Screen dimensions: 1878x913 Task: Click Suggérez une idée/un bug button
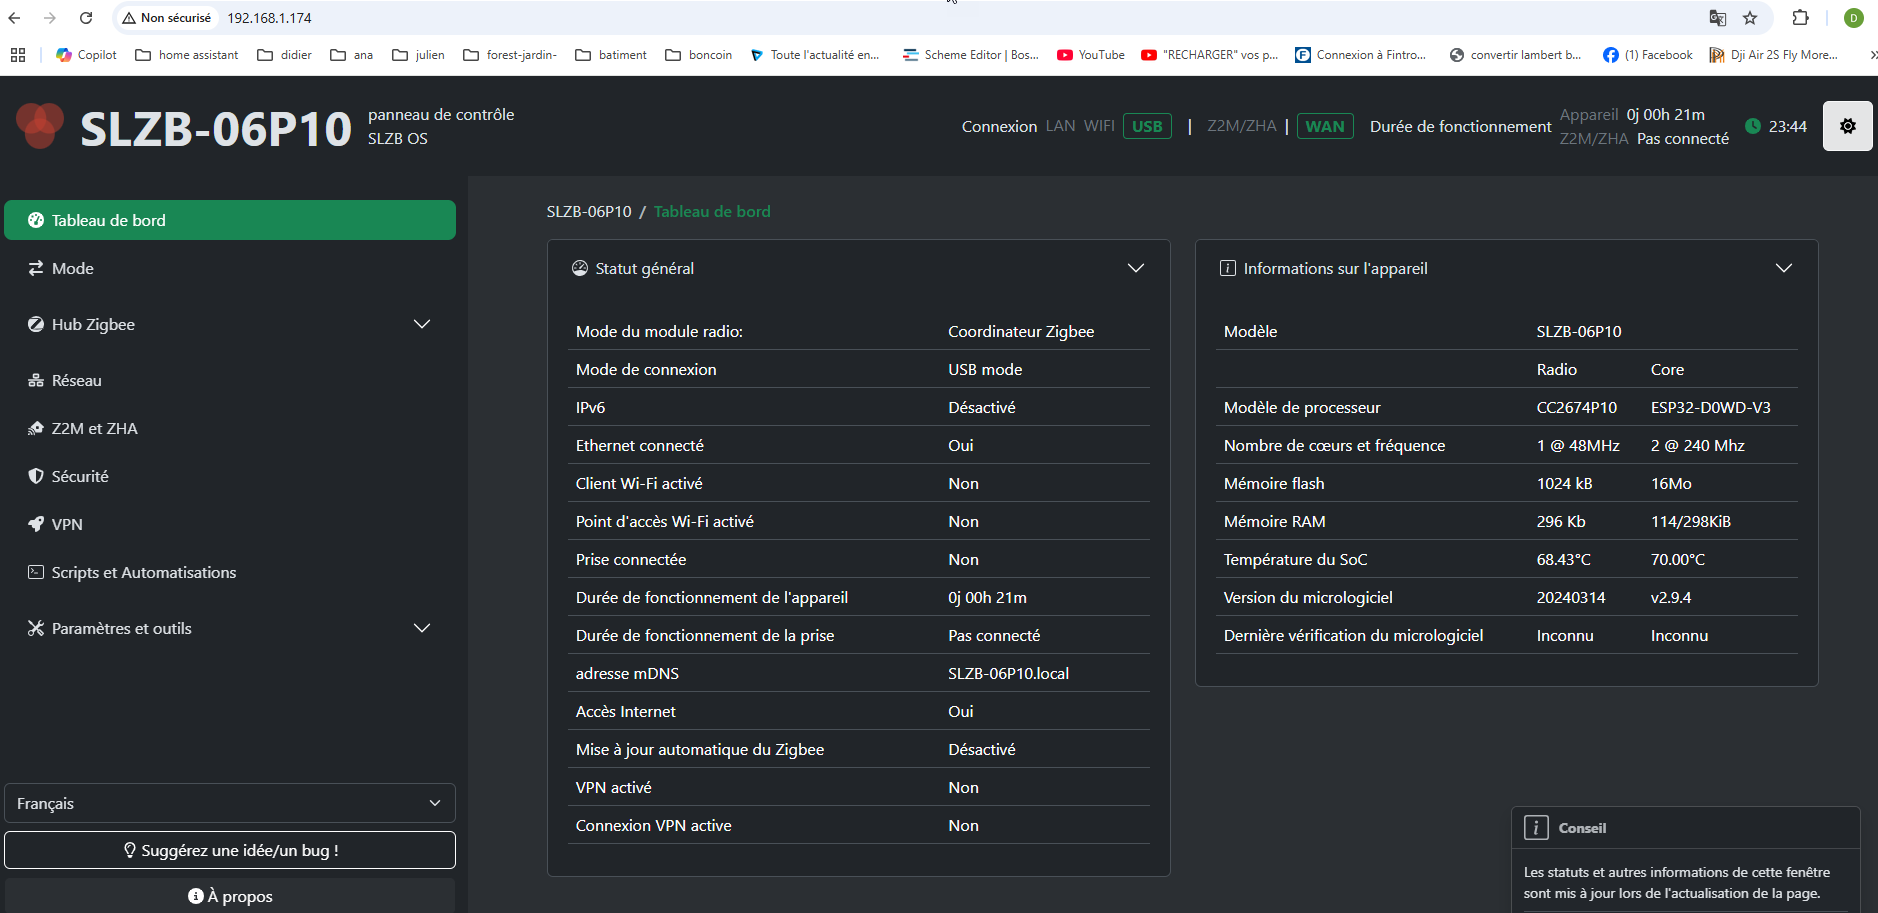230,850
